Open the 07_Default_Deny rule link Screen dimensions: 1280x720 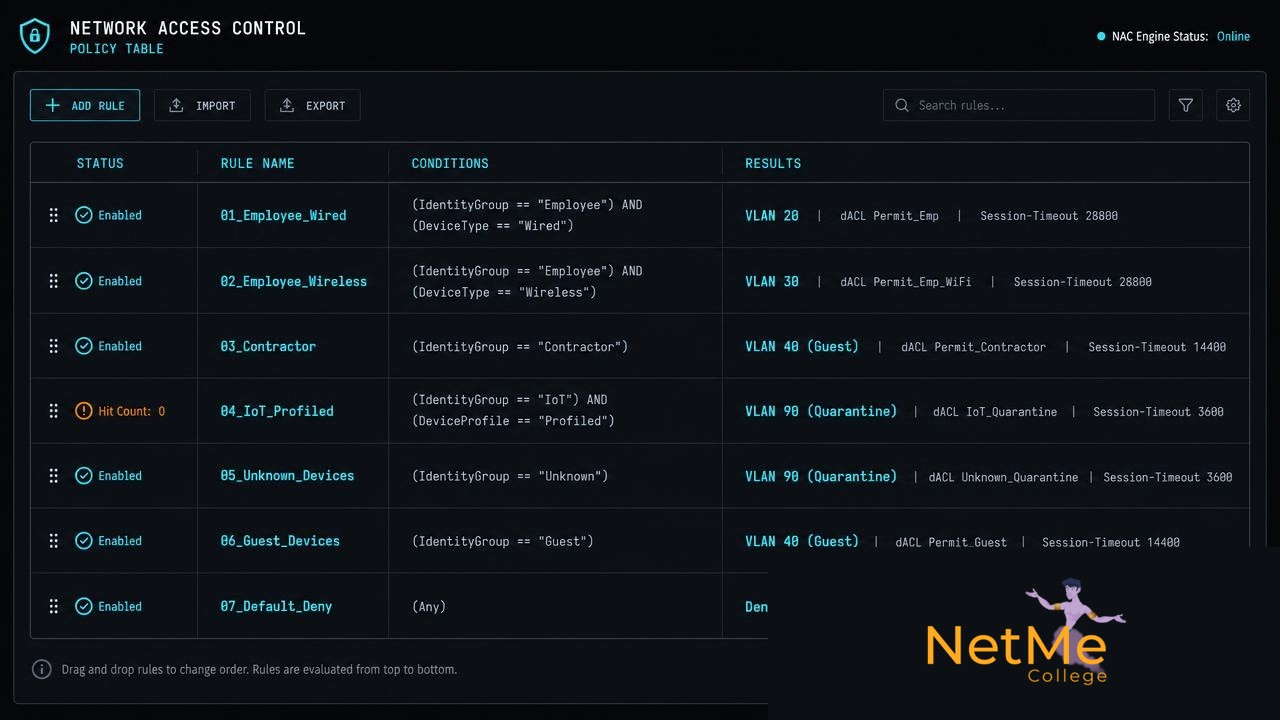(276, 606)
